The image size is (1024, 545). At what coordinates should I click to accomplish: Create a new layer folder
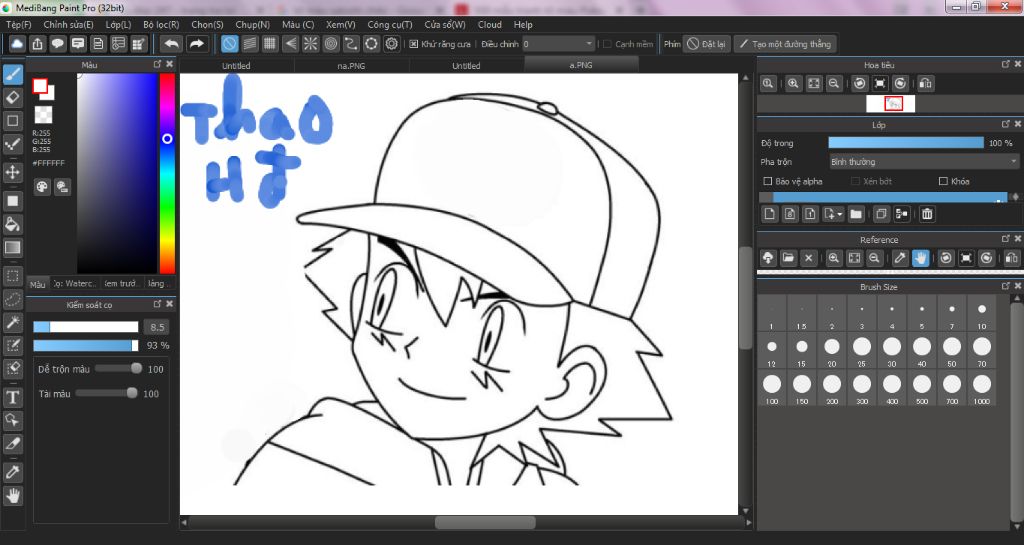point(856,214)
